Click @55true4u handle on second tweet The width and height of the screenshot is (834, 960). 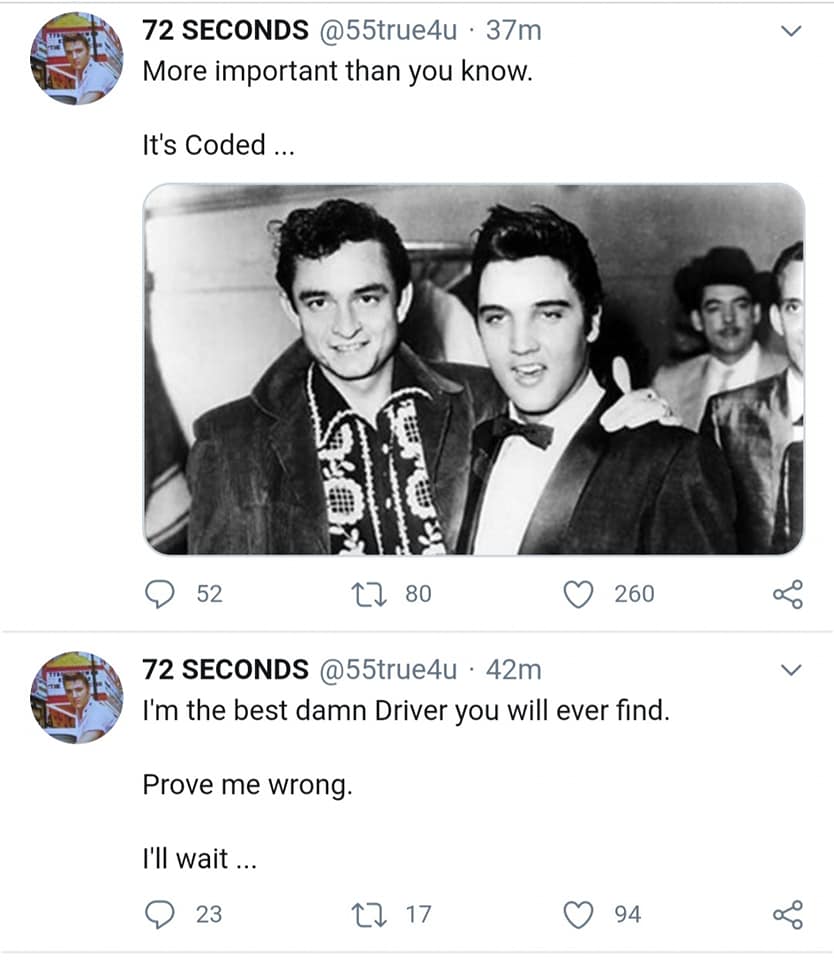[x=387, y=669]
